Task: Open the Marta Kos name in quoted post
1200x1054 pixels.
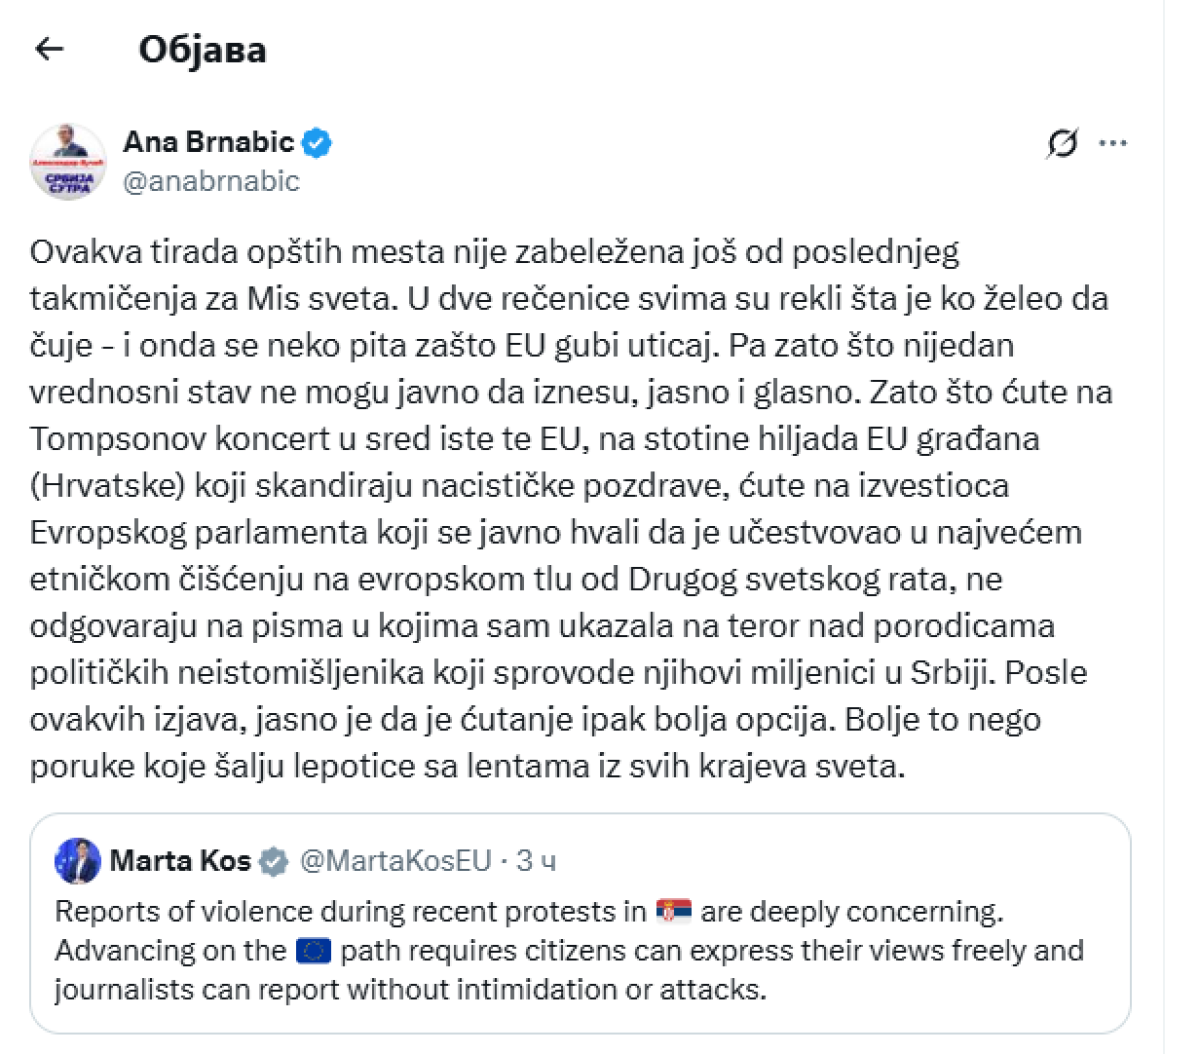Action: coord(180,861)
